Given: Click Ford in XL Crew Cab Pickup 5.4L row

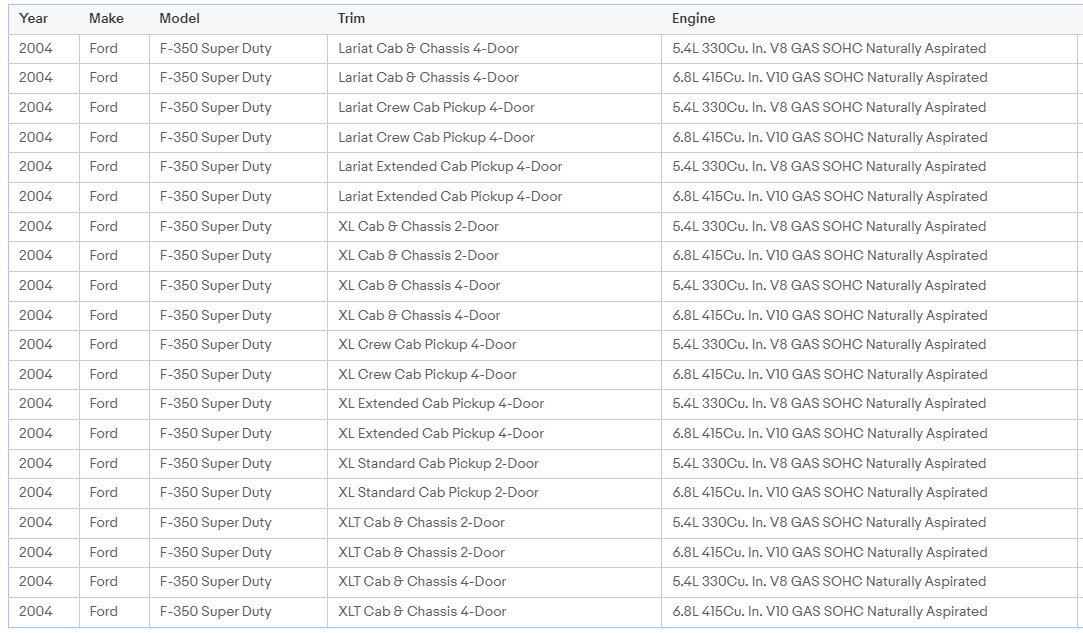Looking at the screenshot, I should (104, 344).
